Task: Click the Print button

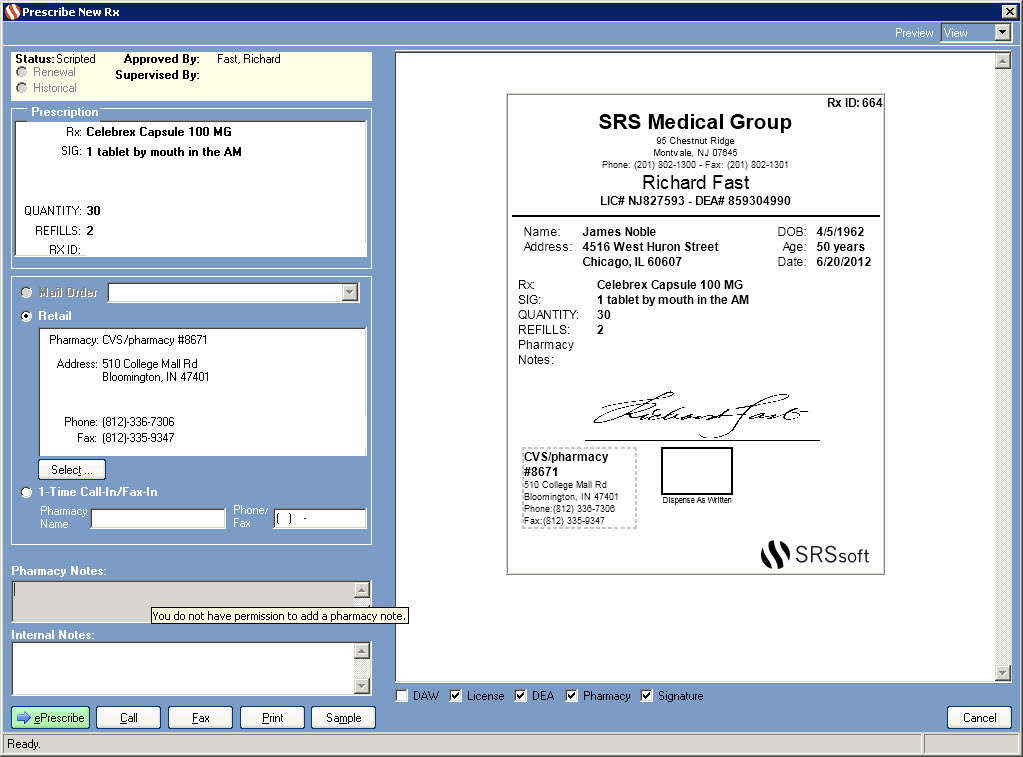Action: coord(272,718)
